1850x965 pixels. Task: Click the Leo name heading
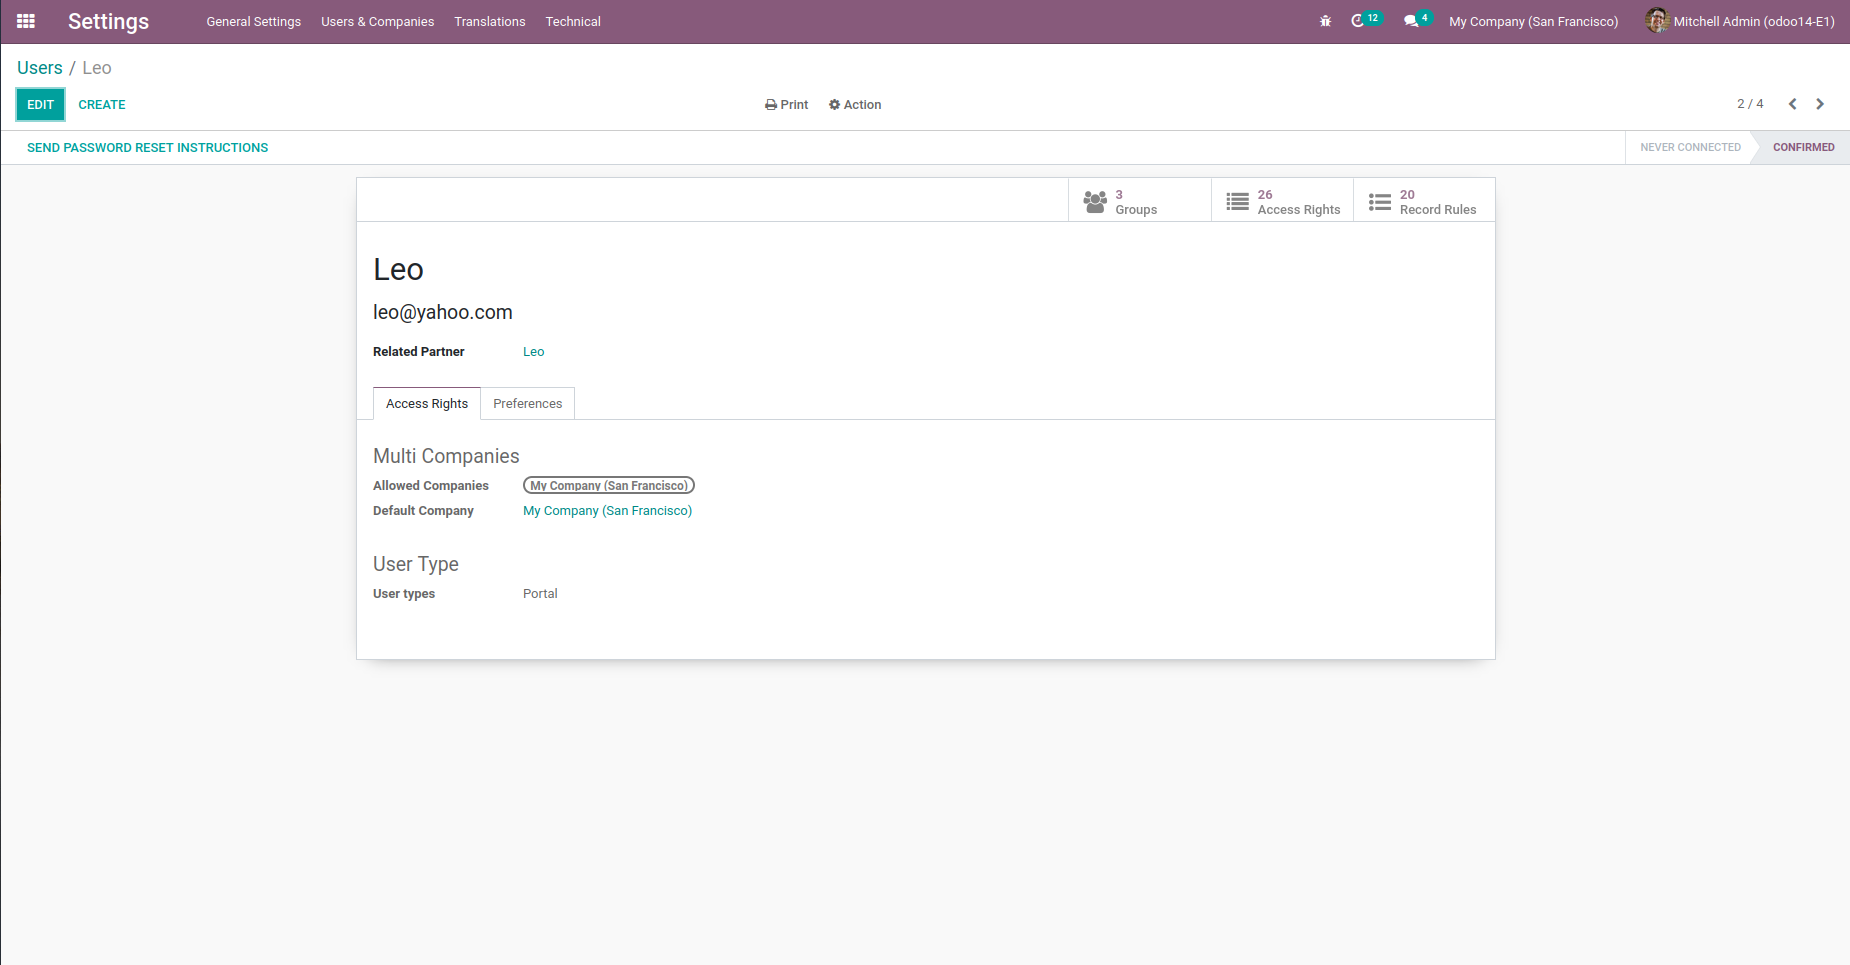398,270
